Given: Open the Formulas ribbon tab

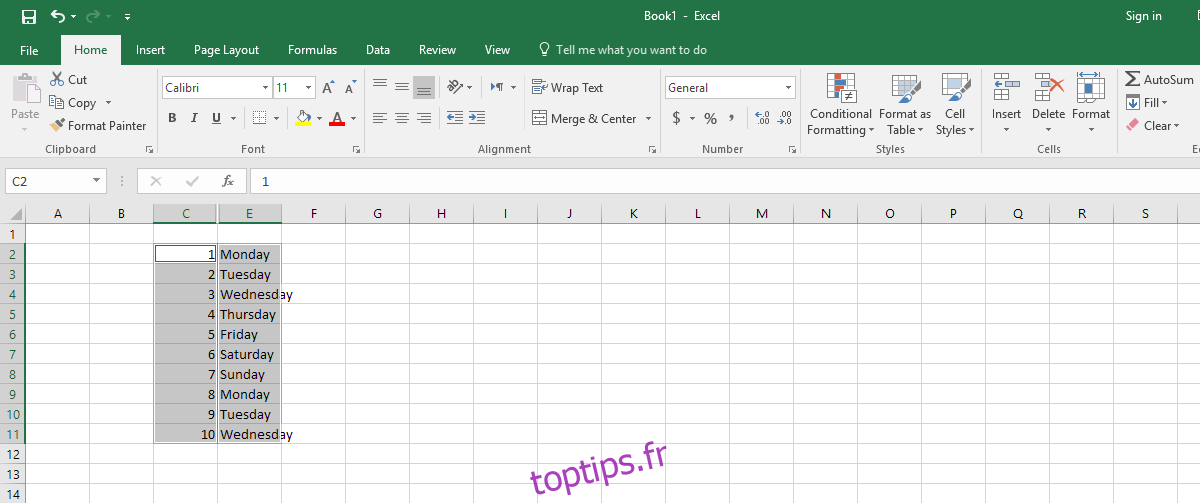Looking at the screenshot, I should [x=312, y=50].
